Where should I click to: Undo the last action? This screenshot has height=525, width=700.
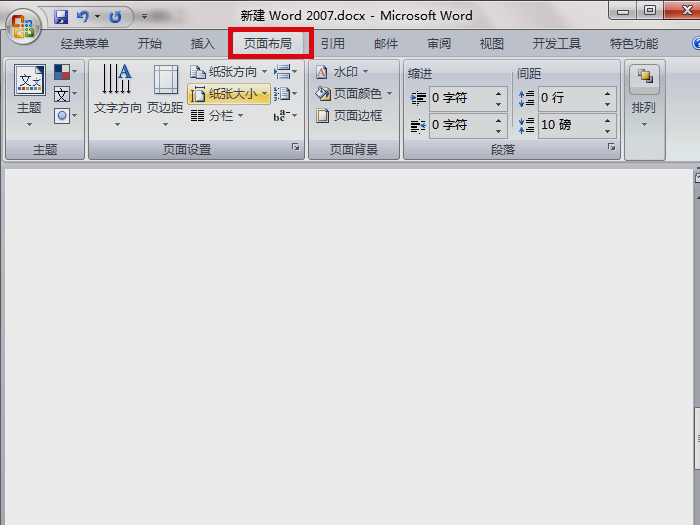click(83, 17)
